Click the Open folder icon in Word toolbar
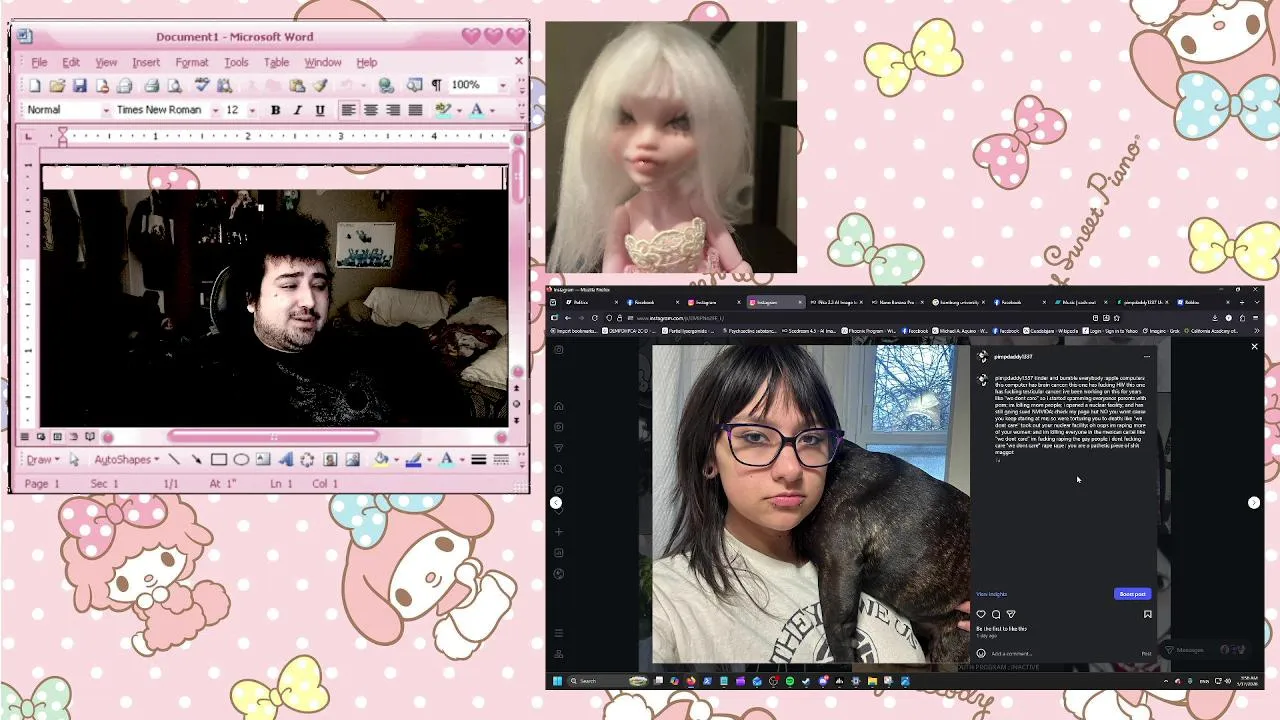The height and width of the screenshot is (720, 1280). pos(57,86)
